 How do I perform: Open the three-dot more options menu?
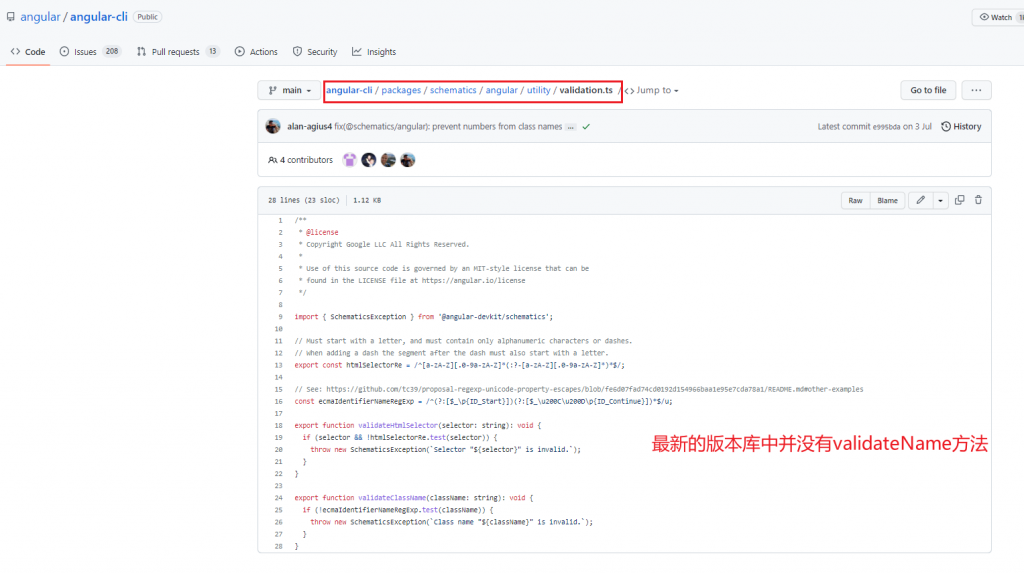point(976,90)
